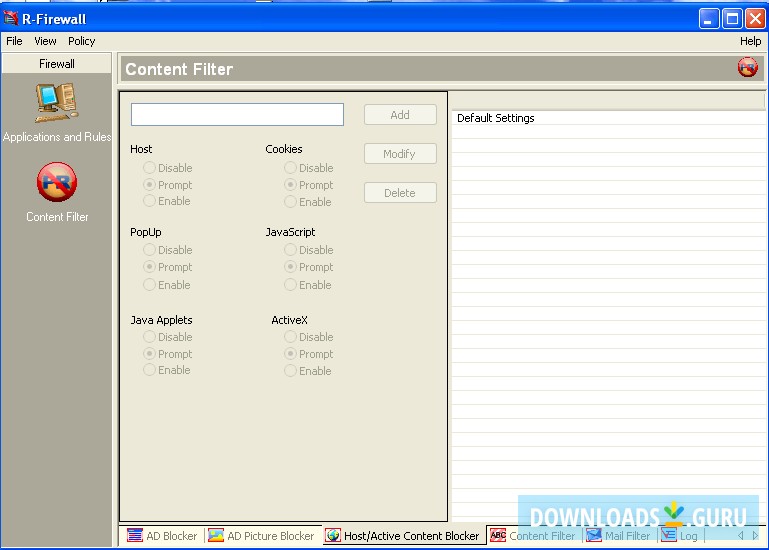The width and height of the screenshot is (769, 550).
Task: Click the Firewall sidebar header button
Action: [x=56, y=64]
